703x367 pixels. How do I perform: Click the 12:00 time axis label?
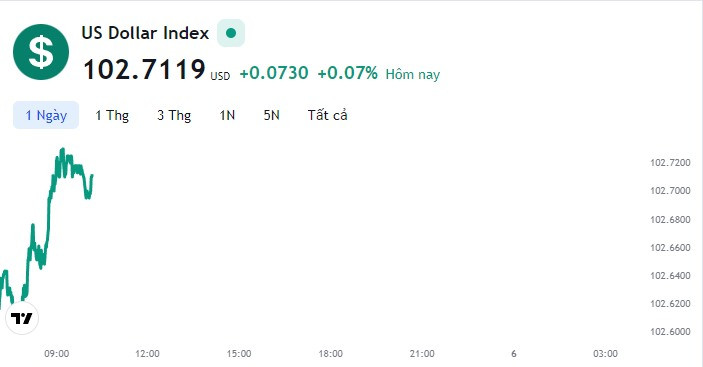tap(148, 354)
